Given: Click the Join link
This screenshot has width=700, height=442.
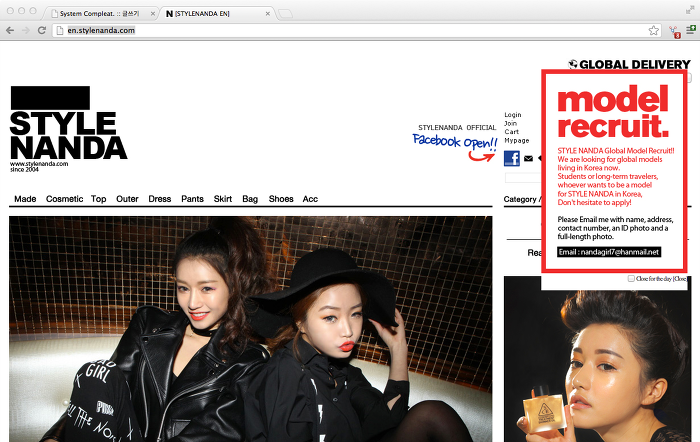Looking at the screenshot, I should 511,124.
